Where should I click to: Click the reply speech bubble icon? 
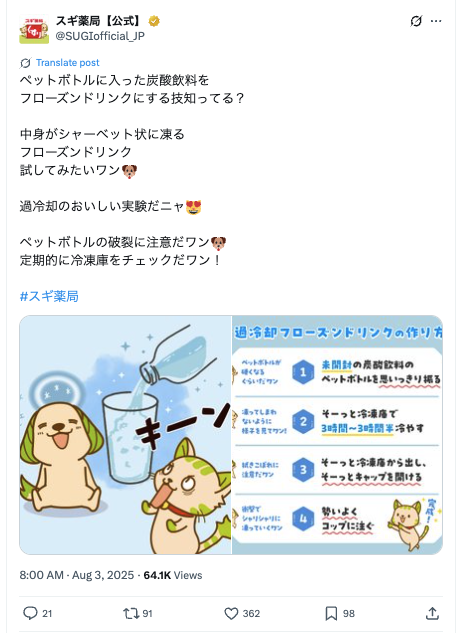tap(30, 613)
